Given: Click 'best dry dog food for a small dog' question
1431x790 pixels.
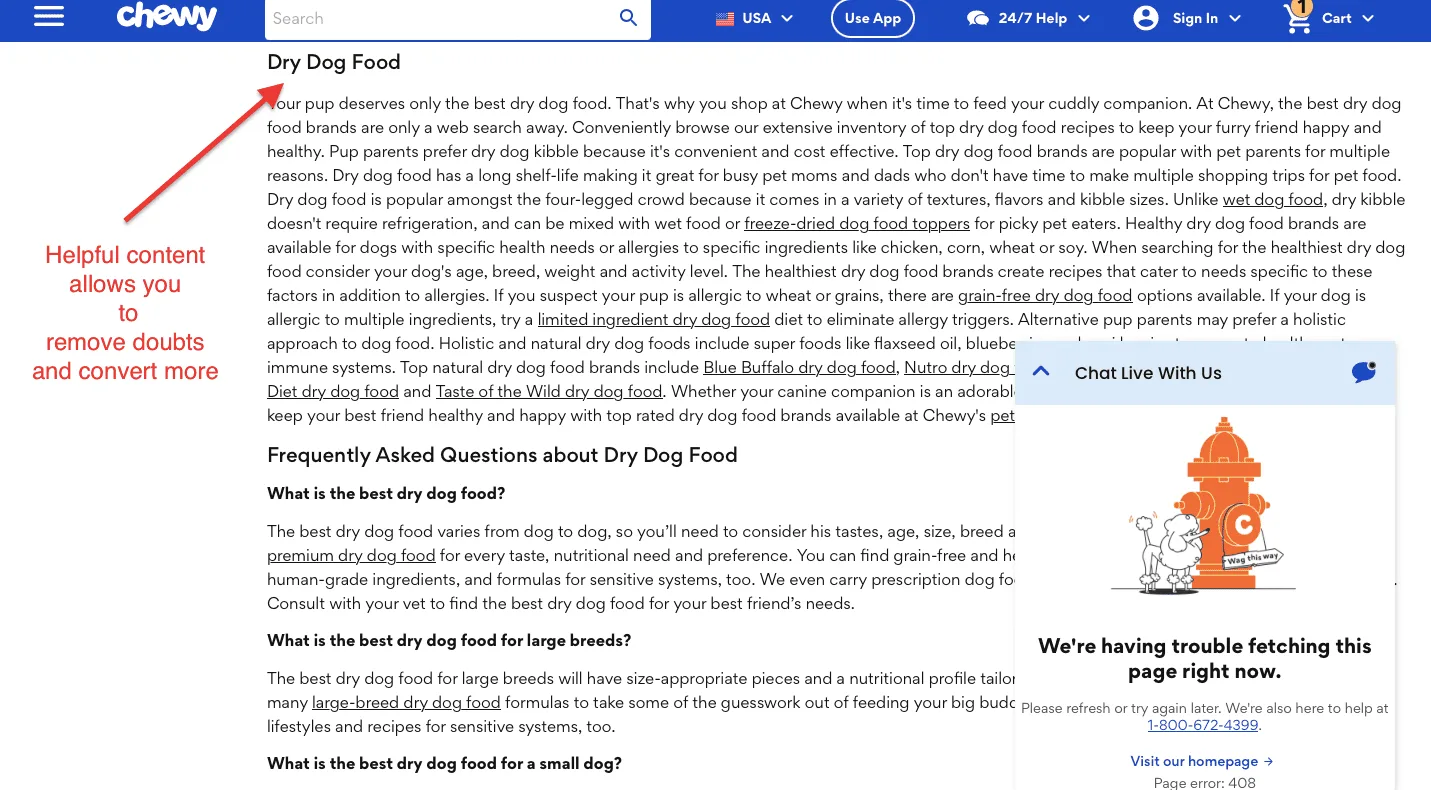Looking at the screenshot, I should click(444, 763).
